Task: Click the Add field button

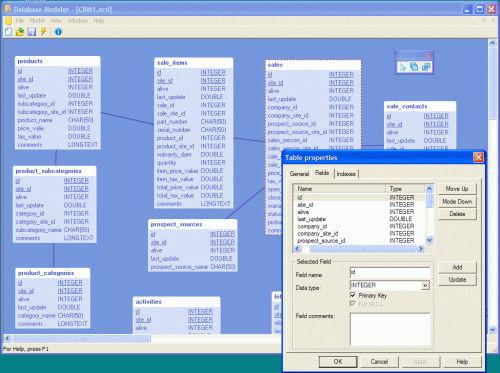Action: coord(457,267)
